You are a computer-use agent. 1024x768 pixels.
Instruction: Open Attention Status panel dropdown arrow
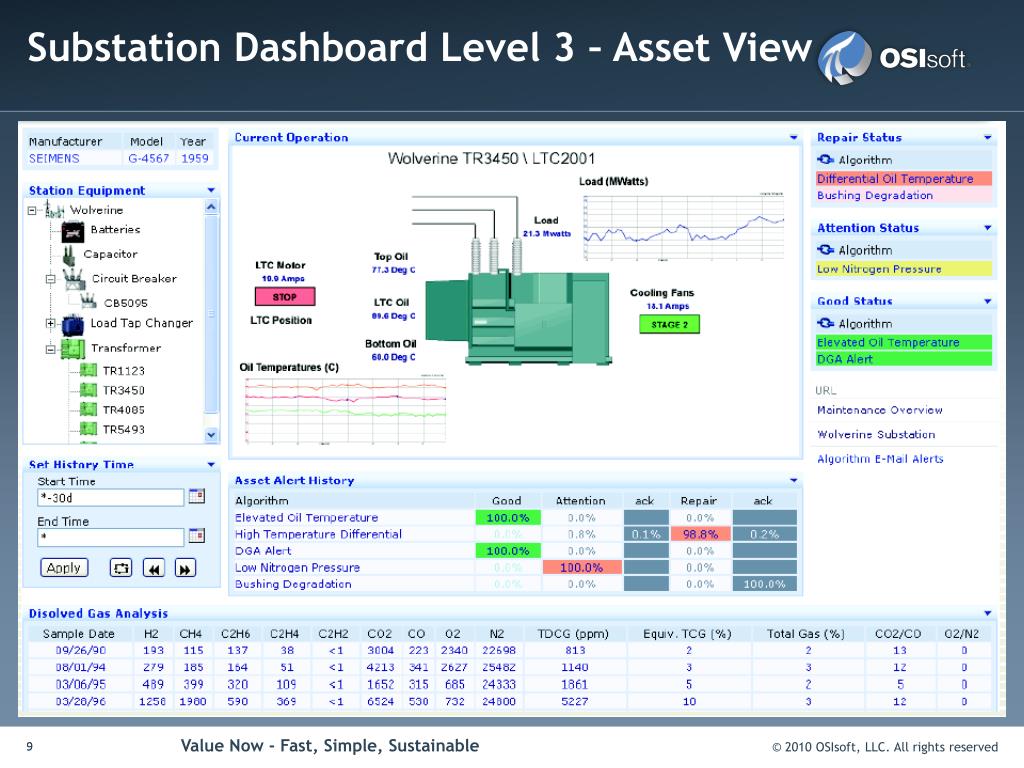tap(987, 228)
